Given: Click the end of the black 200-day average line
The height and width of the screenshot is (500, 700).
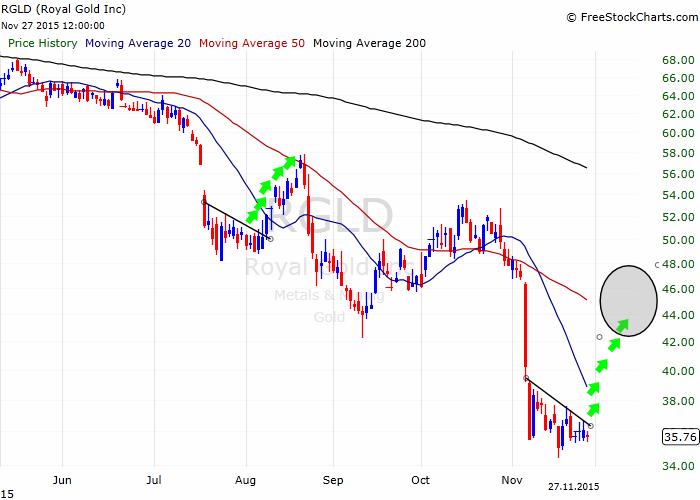Looking at the screenshot, I should click(586, 168).
